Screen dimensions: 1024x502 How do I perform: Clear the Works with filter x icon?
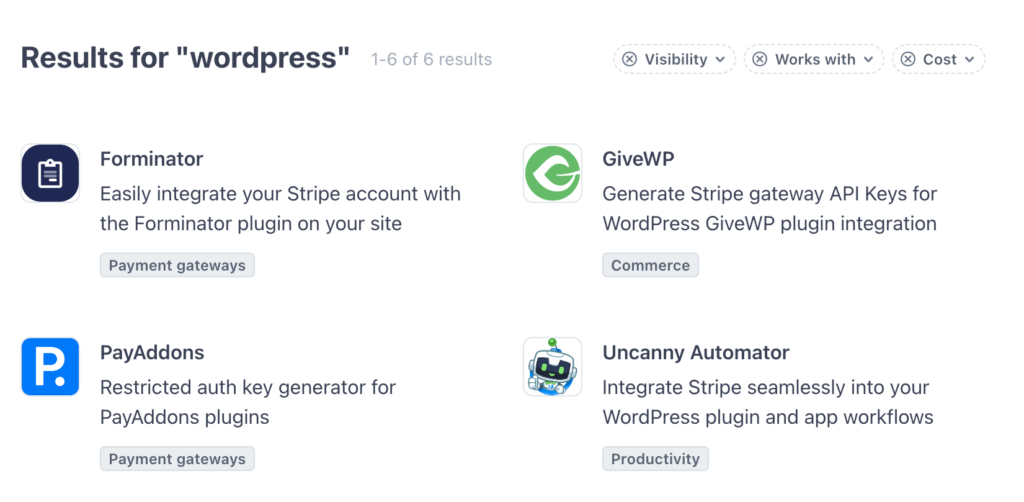(x=759, y=59)
